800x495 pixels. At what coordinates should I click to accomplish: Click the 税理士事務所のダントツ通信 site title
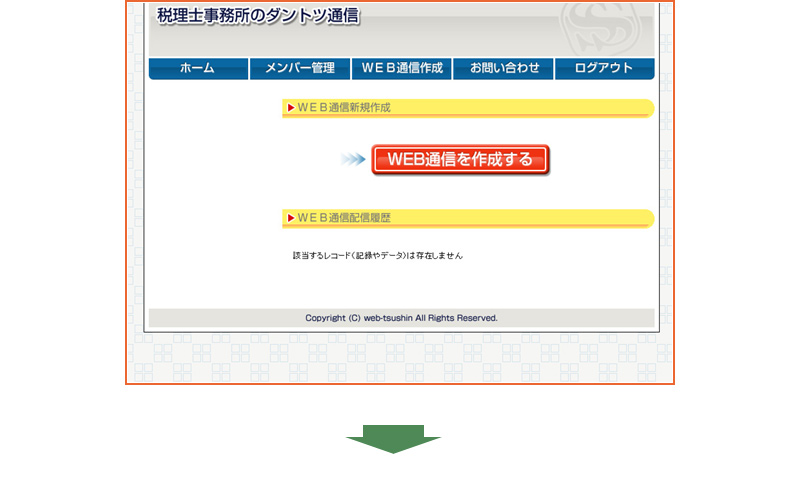pos(258,16)
